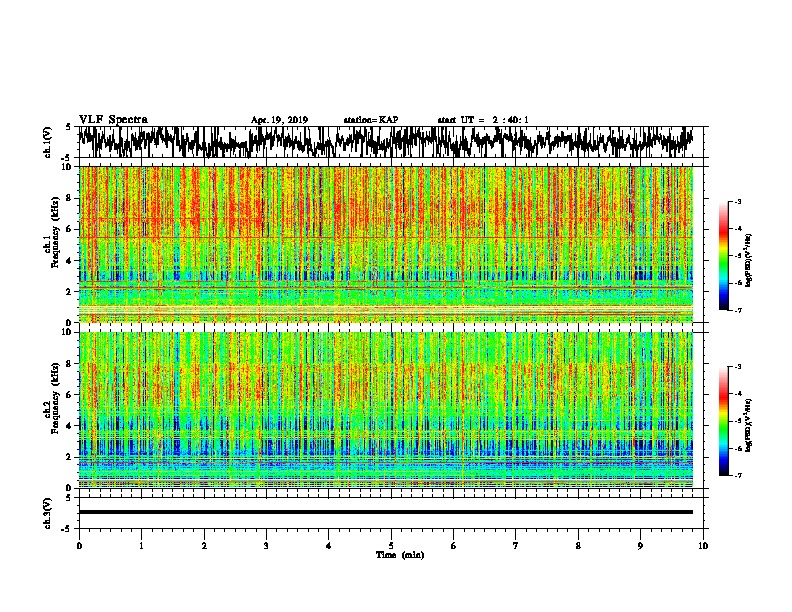Screen dimensions: 792x612
Task: Click the "Time (min)" axis title
Action: (x=400, y=555)
